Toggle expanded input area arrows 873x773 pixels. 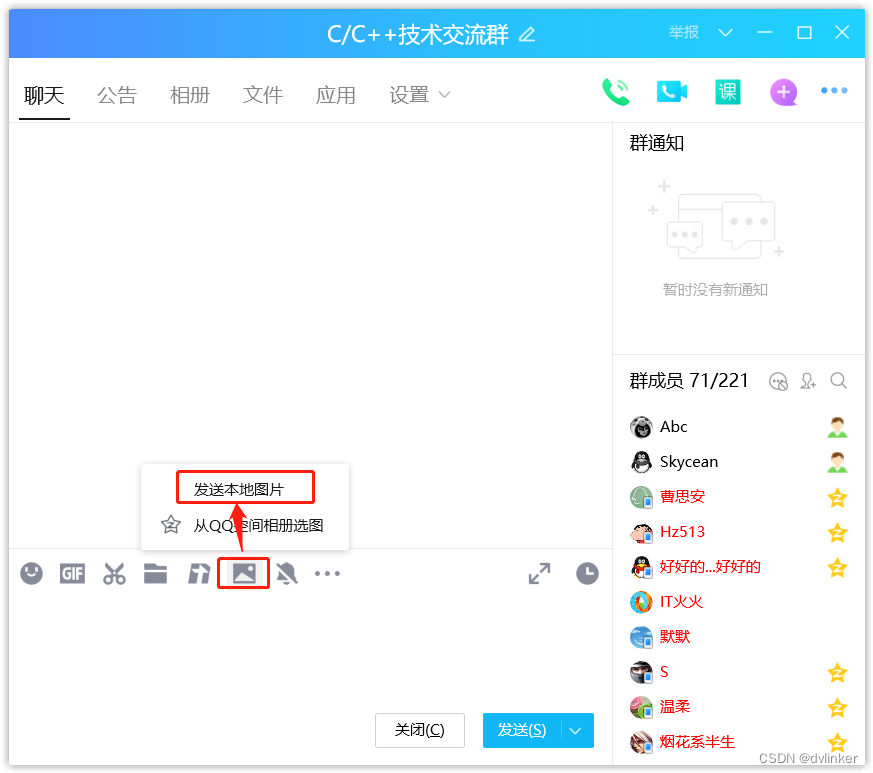pyautogui.click(x=539, y=574)
